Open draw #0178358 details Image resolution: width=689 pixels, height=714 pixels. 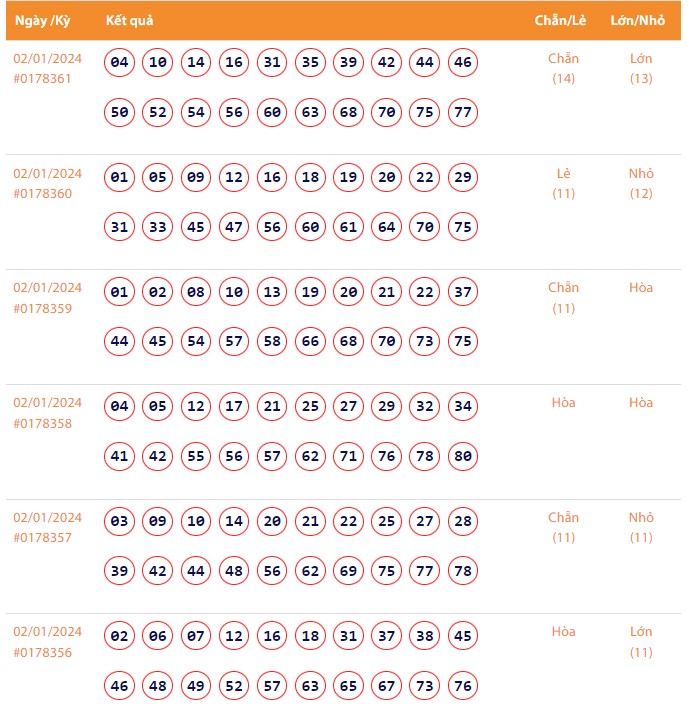pyautogui.click(x=42, y=423)
